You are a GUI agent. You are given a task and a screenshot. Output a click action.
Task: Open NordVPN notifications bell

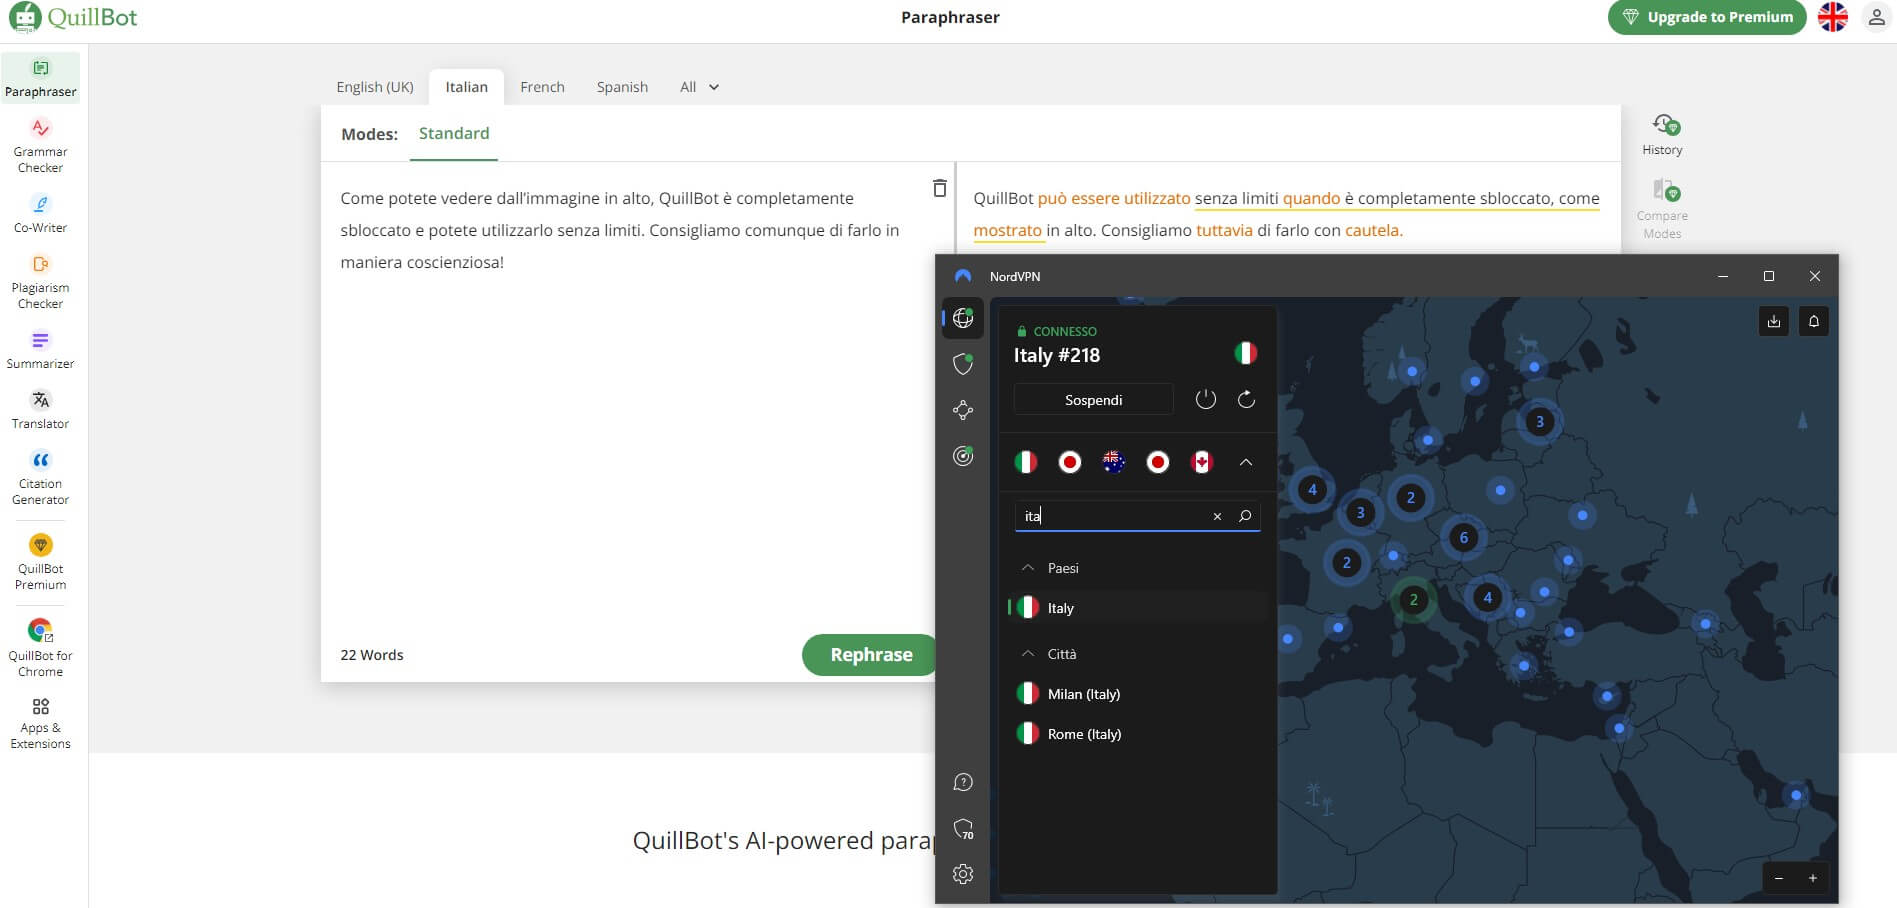pyautogui.click(x=1813, y=321)
